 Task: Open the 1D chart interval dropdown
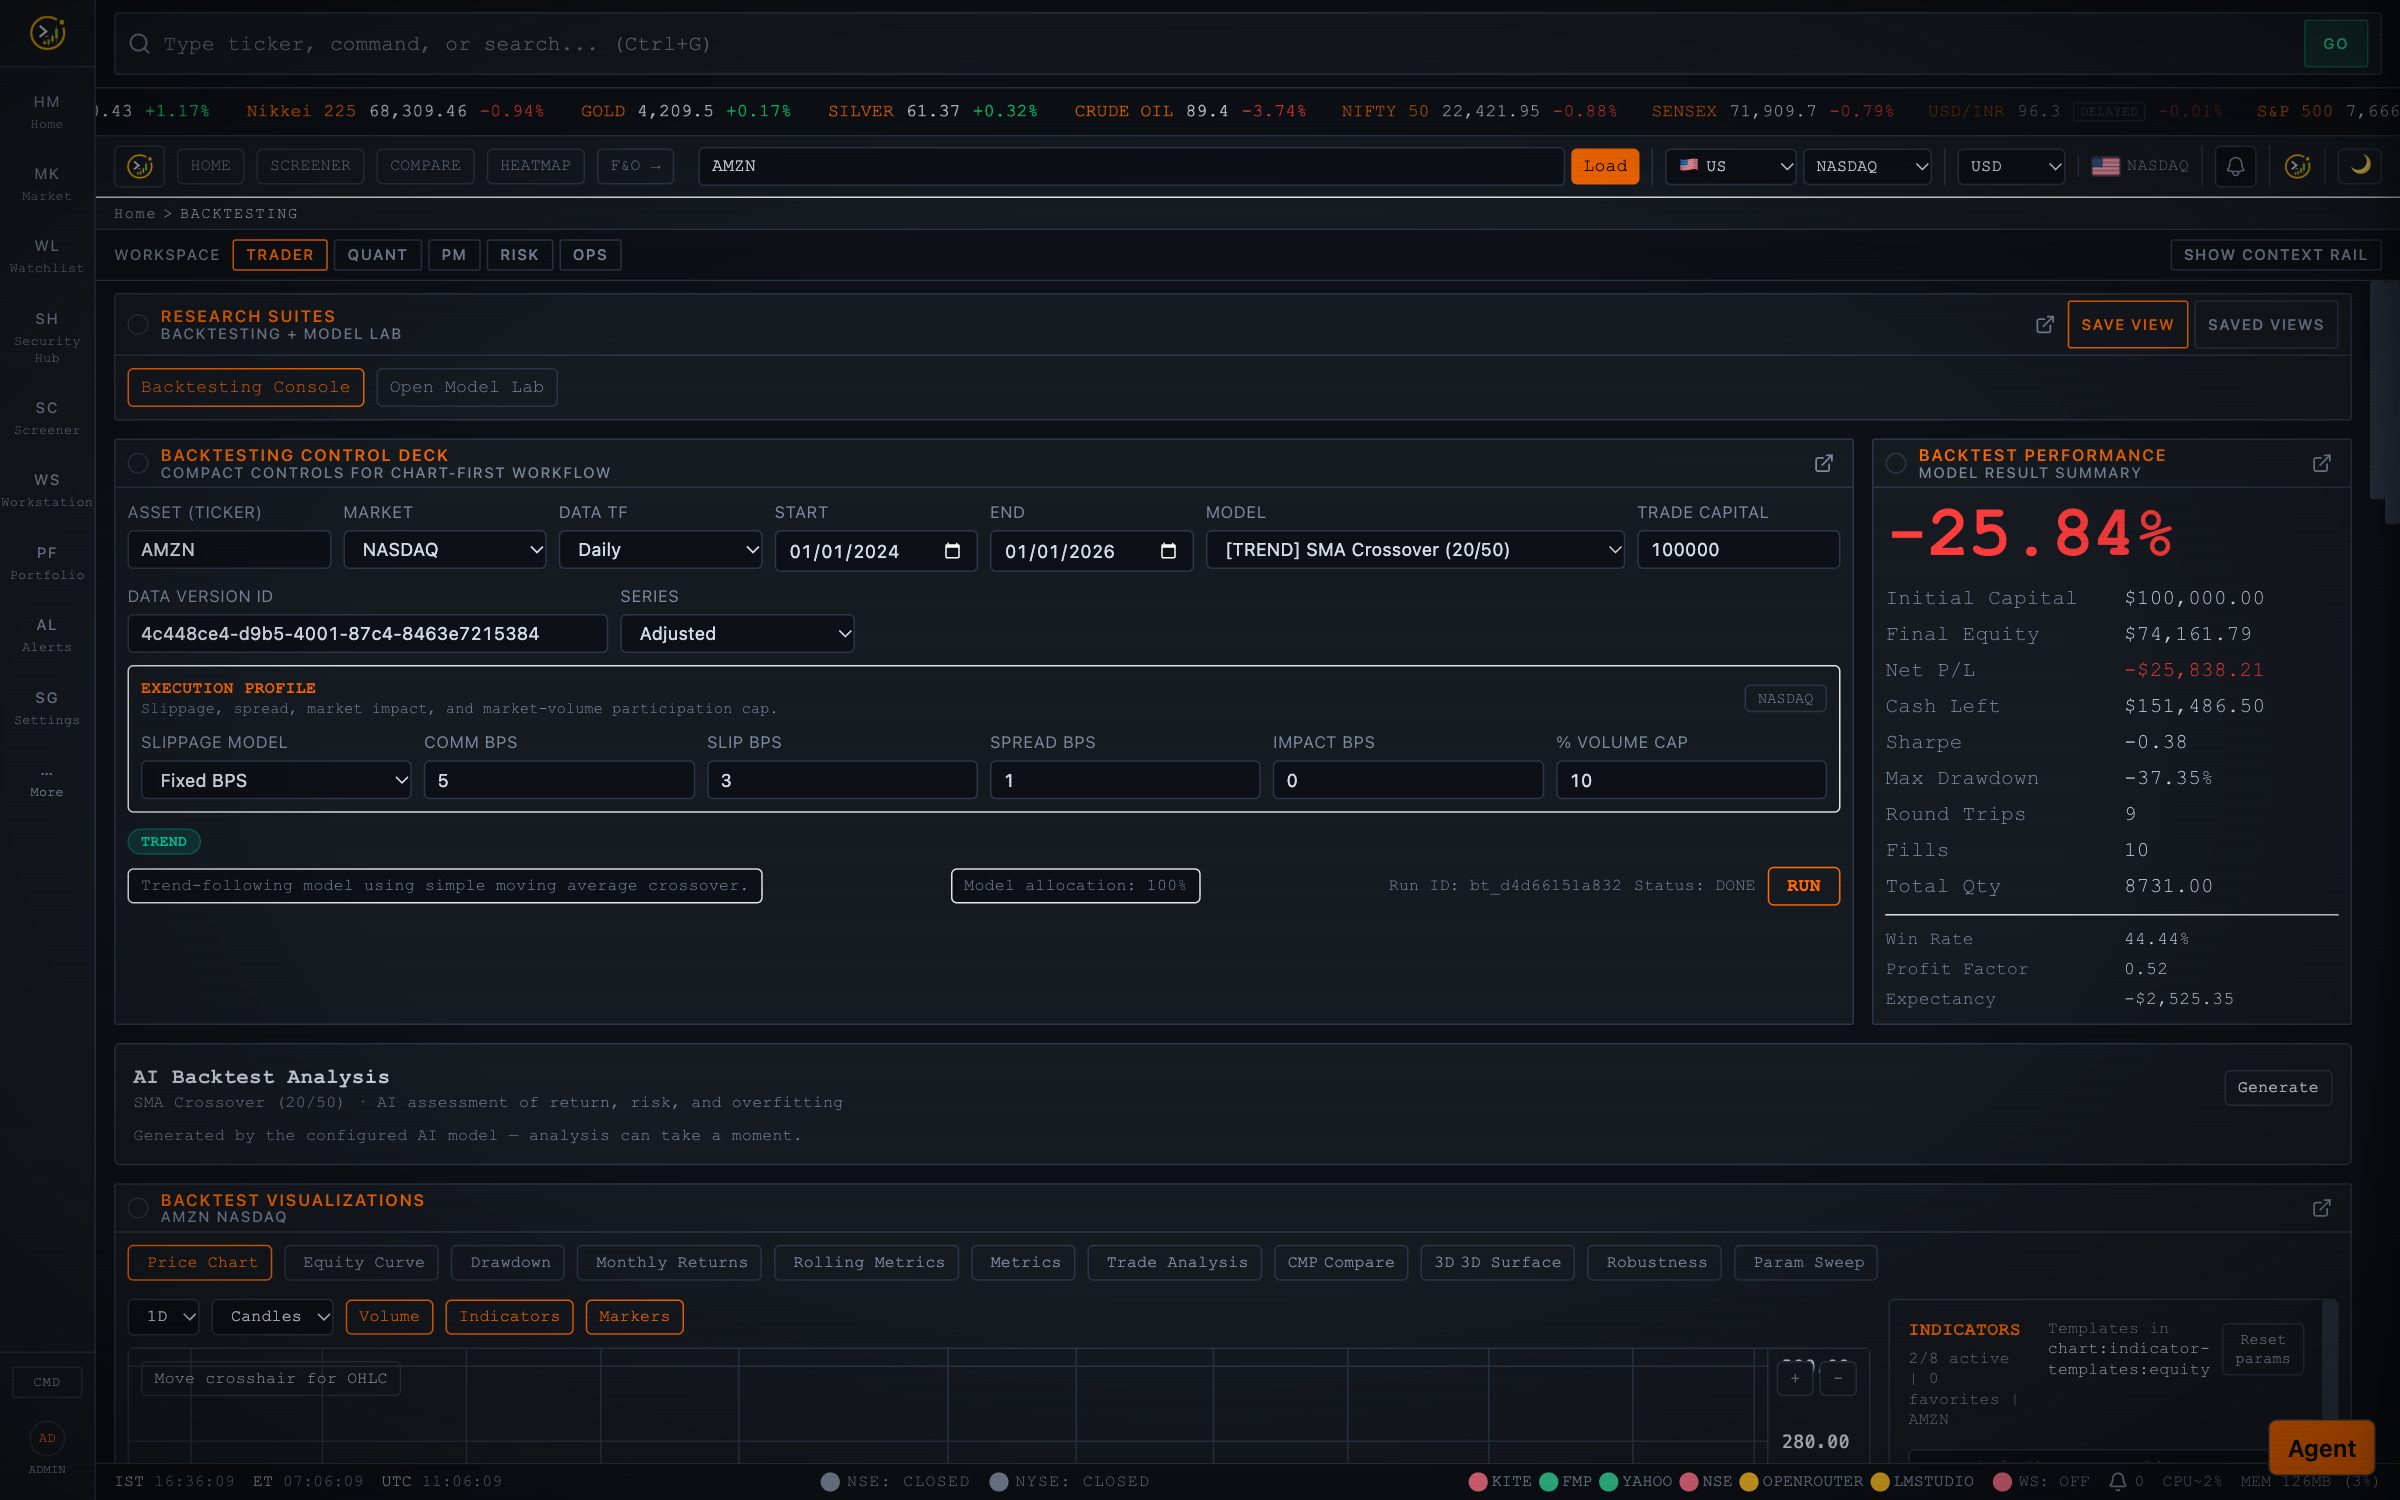click(164, 1317)
